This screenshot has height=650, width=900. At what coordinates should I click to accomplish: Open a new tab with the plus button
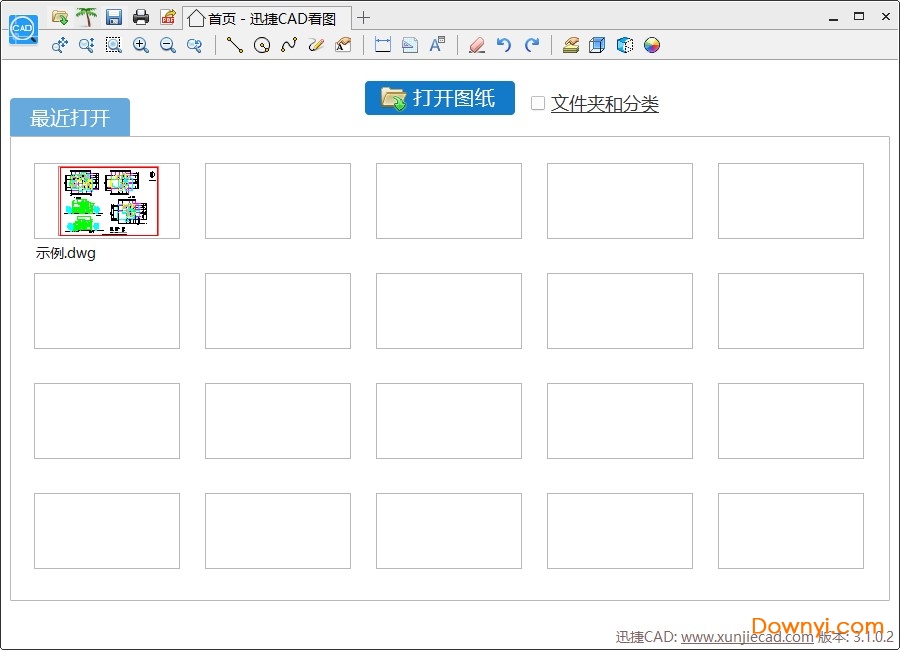pyautogui.click(x=361, y=17)
